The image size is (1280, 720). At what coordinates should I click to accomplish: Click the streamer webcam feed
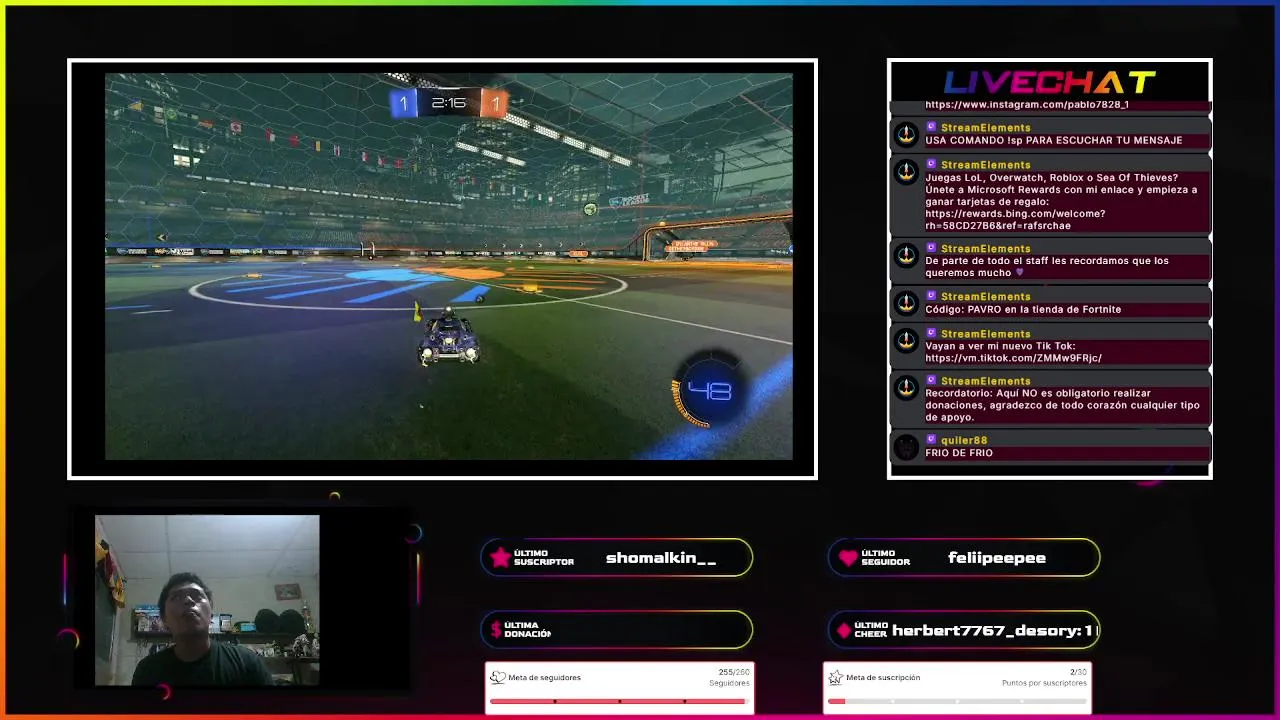click(207, 600)
